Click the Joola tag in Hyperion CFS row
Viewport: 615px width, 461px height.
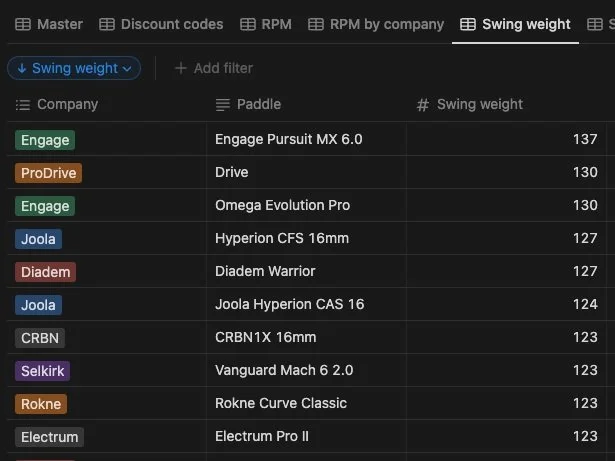[x=38, y=239]
